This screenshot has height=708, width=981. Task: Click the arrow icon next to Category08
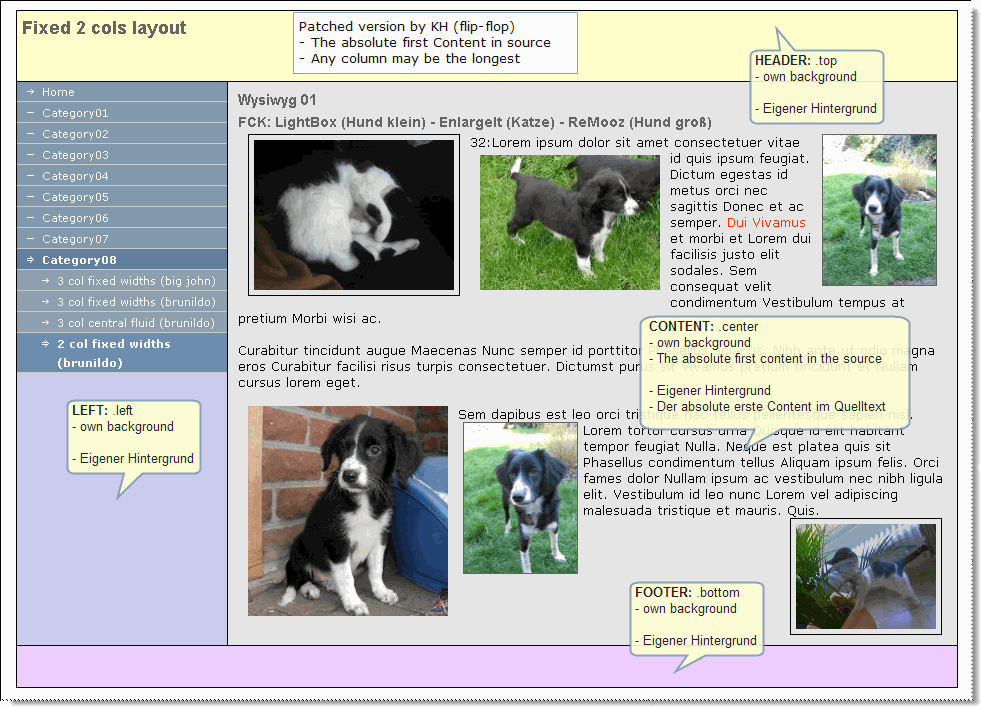click(x=30, y=260)
